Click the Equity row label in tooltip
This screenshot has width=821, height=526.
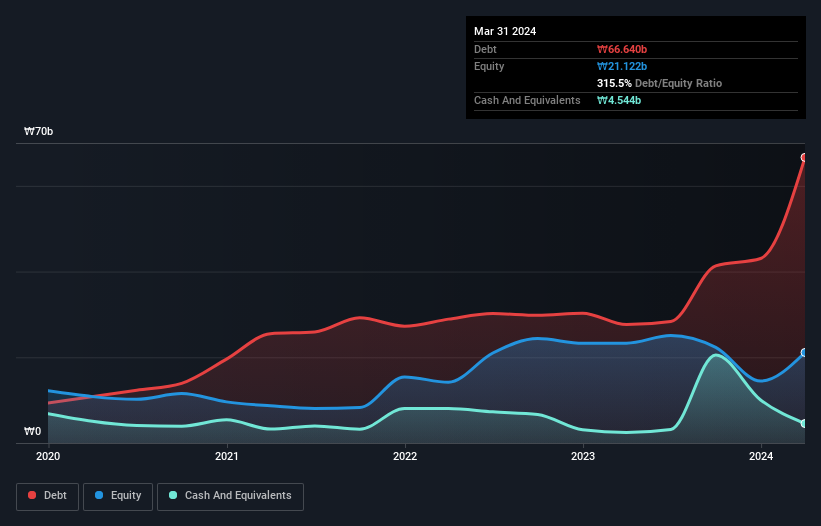489,66
